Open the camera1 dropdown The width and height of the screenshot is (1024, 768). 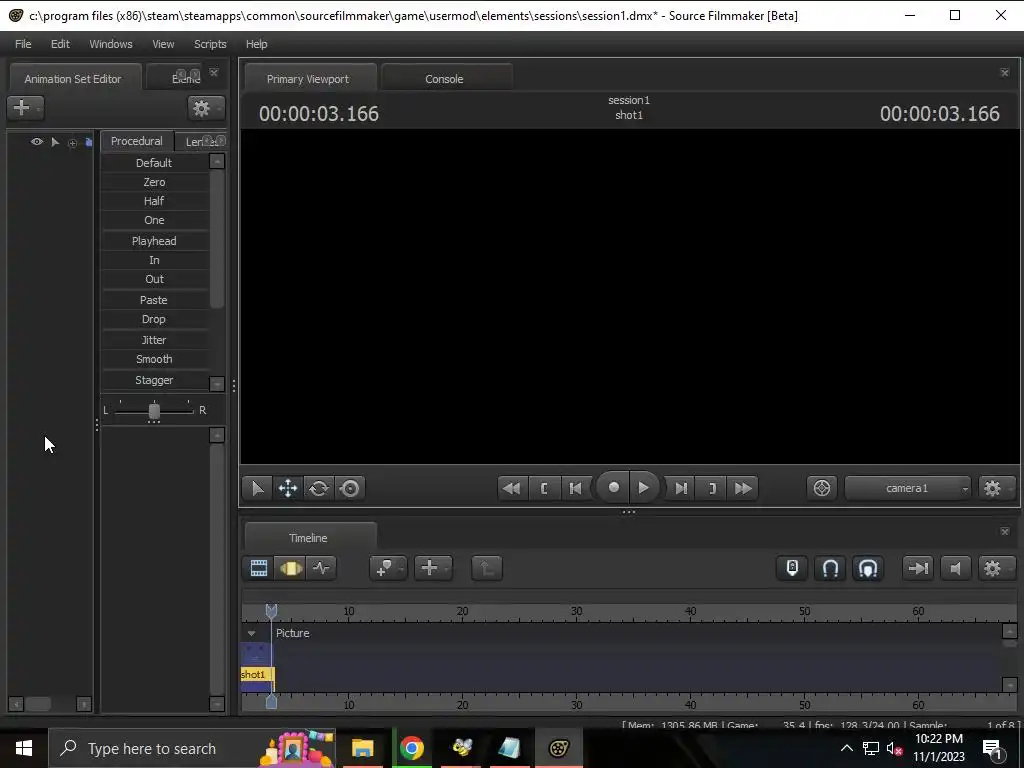point(908,488)
